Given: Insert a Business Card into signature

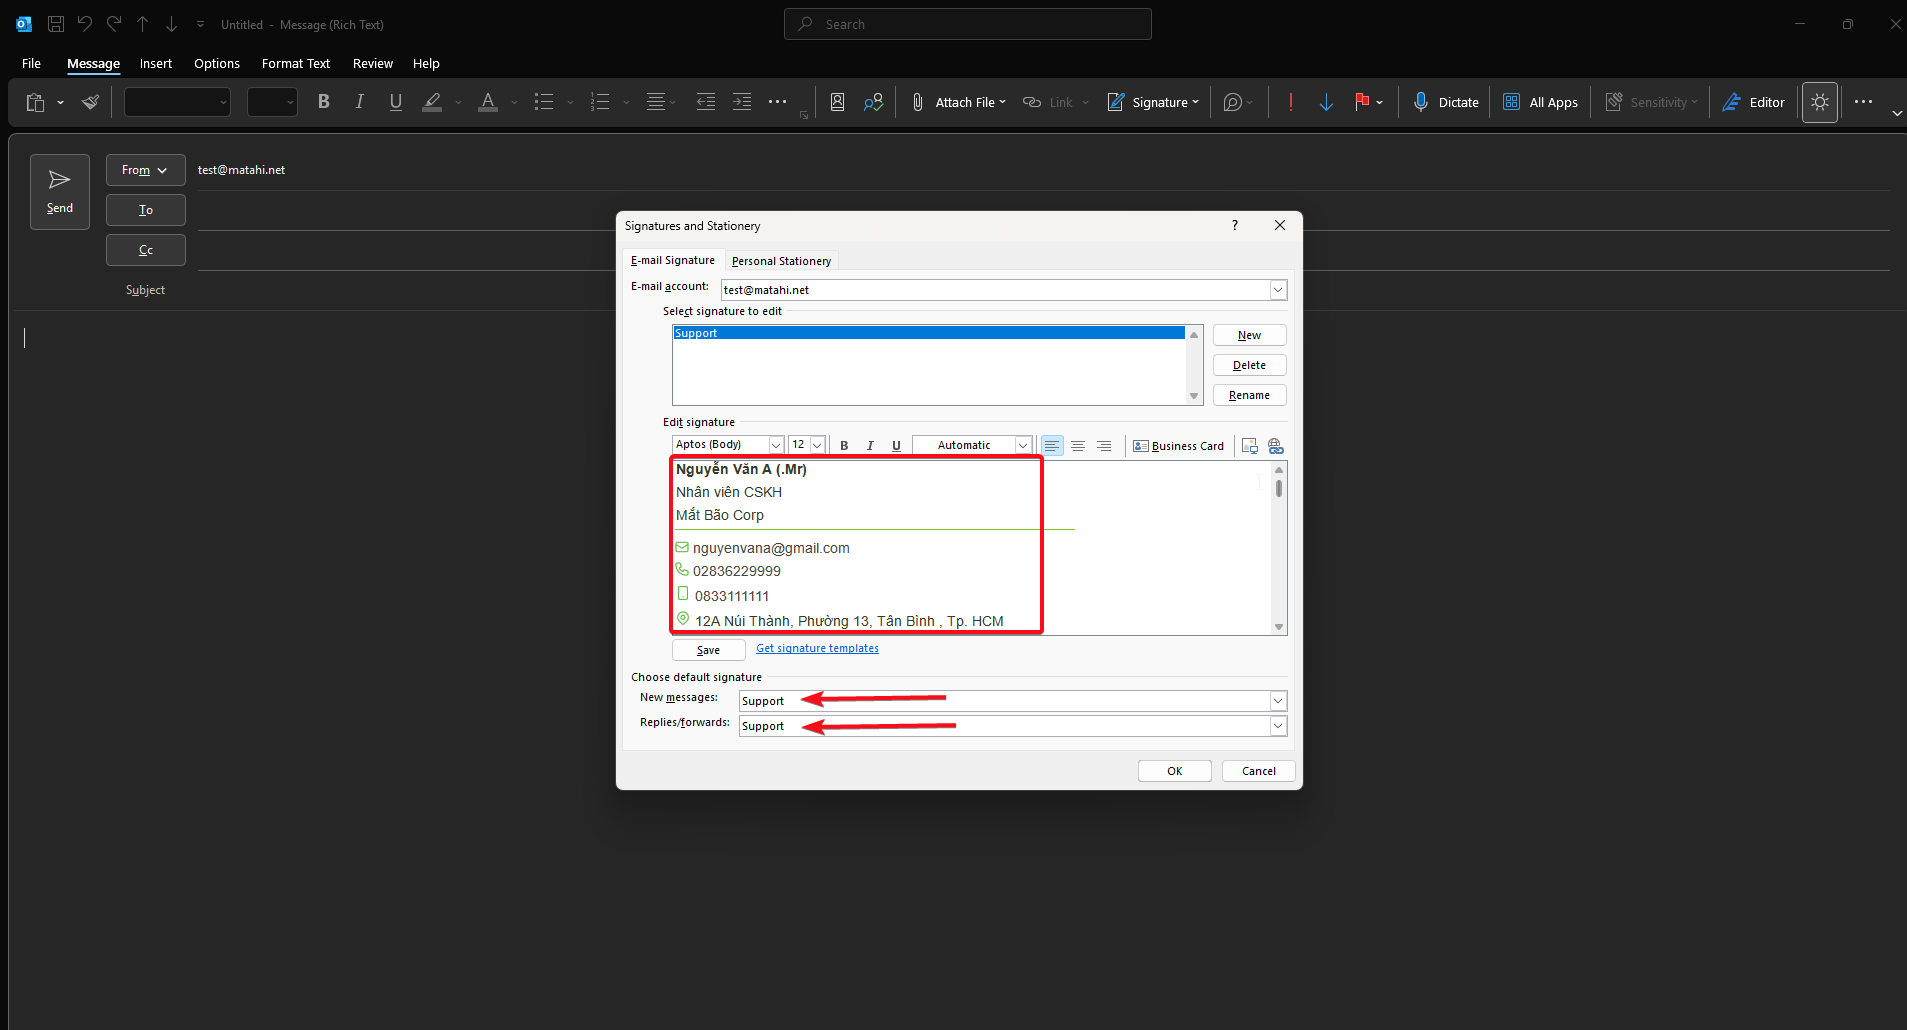Looking at the screenshot, I should click(x=1178, y=446).
